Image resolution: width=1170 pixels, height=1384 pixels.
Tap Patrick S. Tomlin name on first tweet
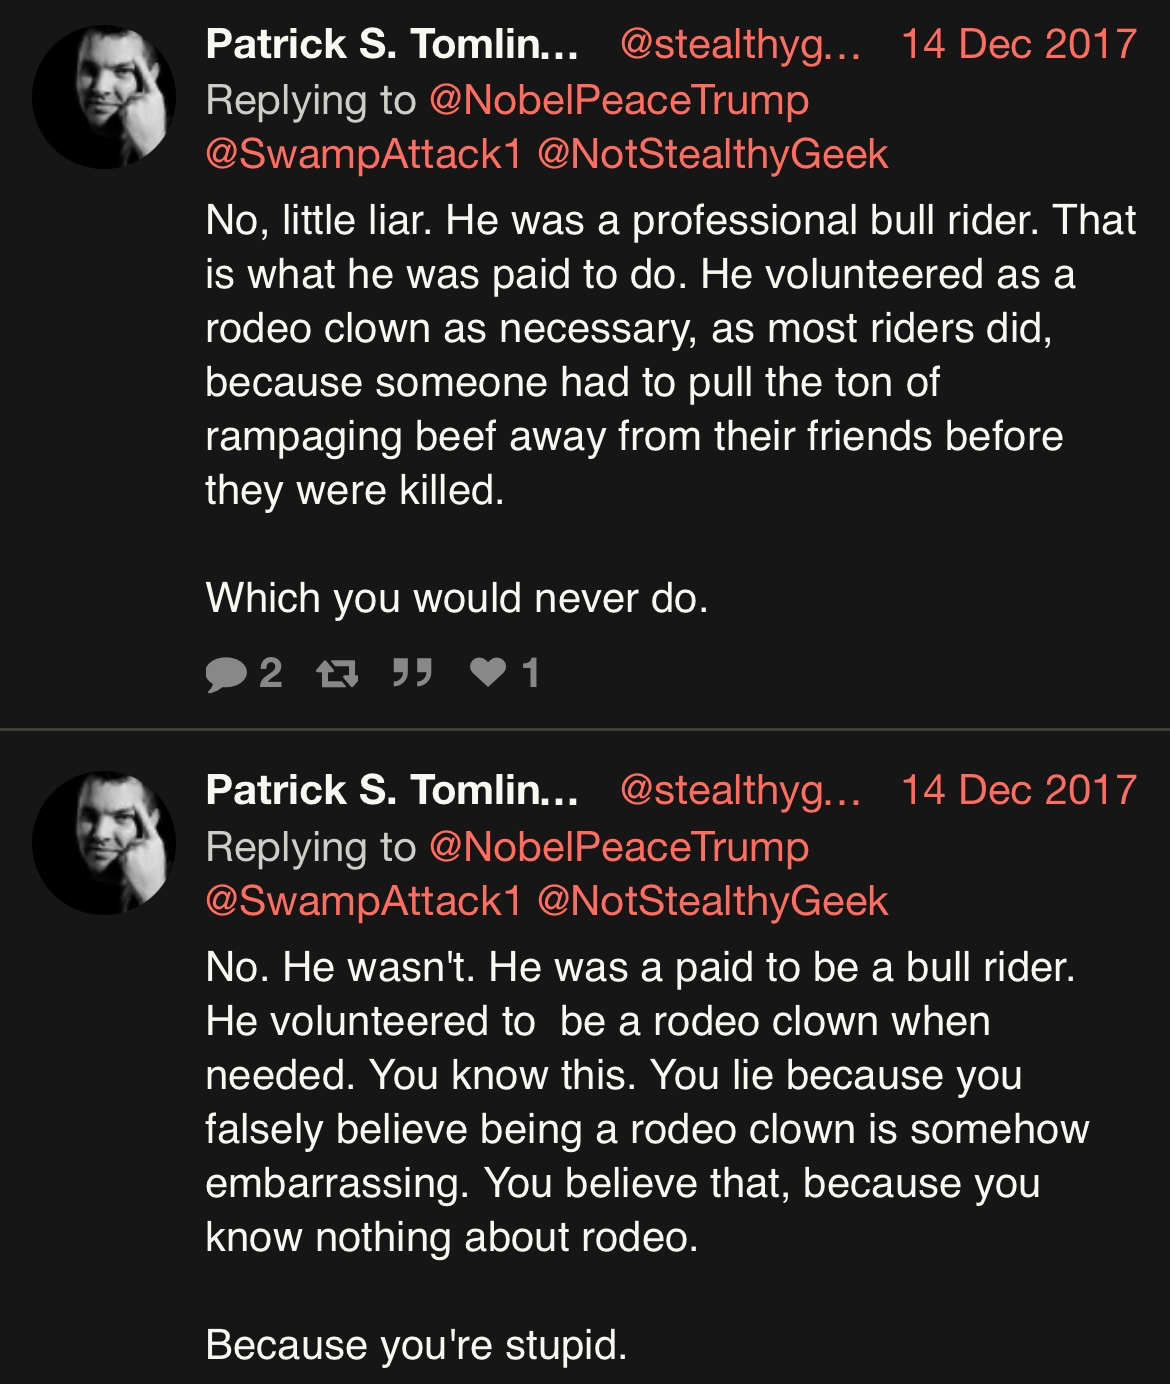392,44
